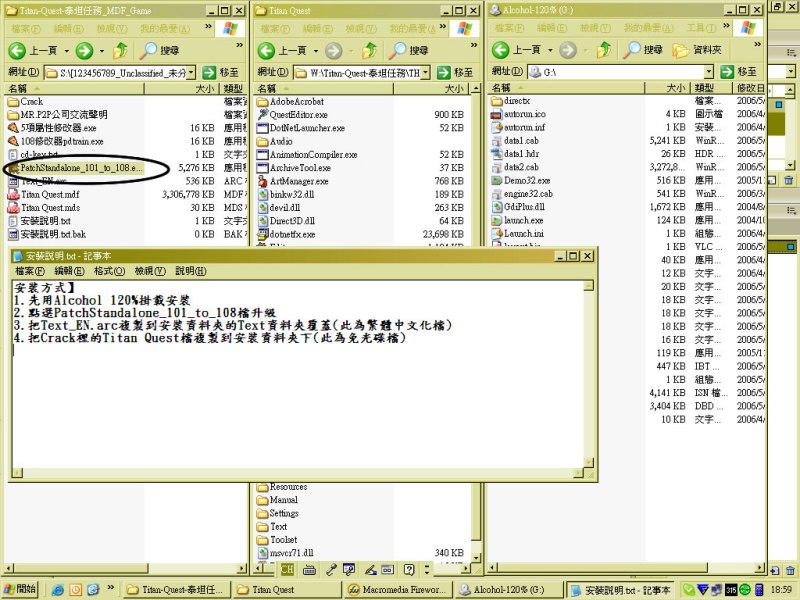Screen dimensions: 800x600
Task: Expand the menu bar chevron in Alcohol-120% window
Action: 726,26
